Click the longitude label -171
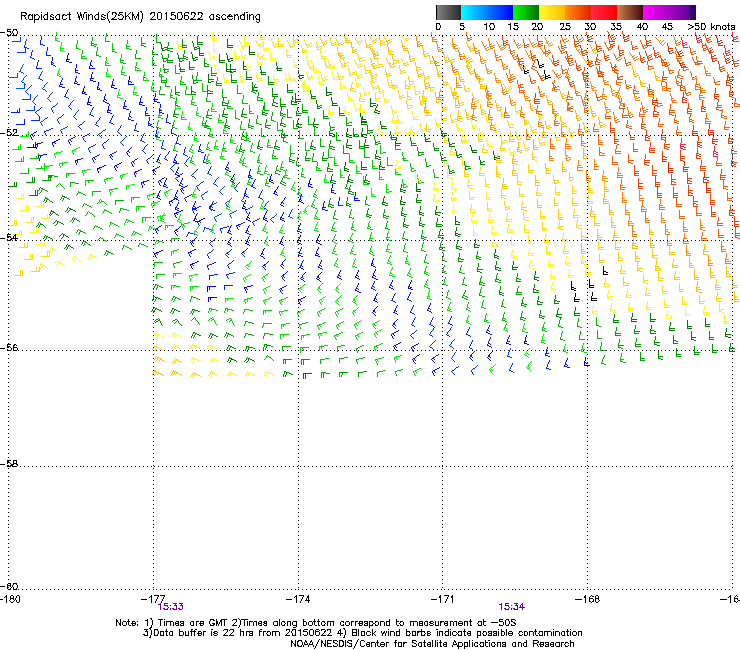The width and height of the screenshot is (740, 650). [443, 599]
